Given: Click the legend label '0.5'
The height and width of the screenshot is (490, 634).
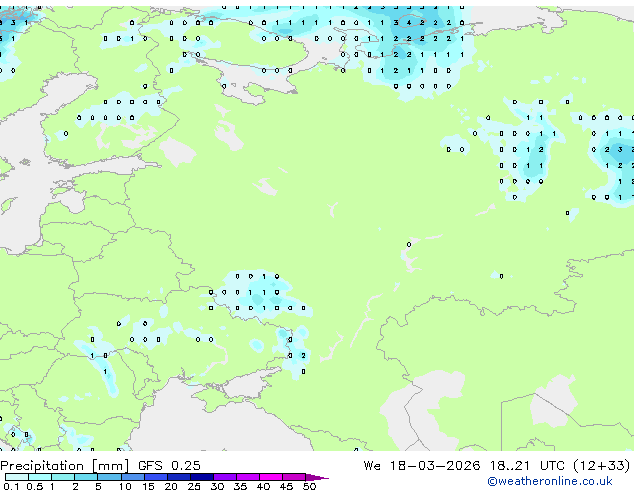Looking at the screenshot, I should tap(34, 486).
